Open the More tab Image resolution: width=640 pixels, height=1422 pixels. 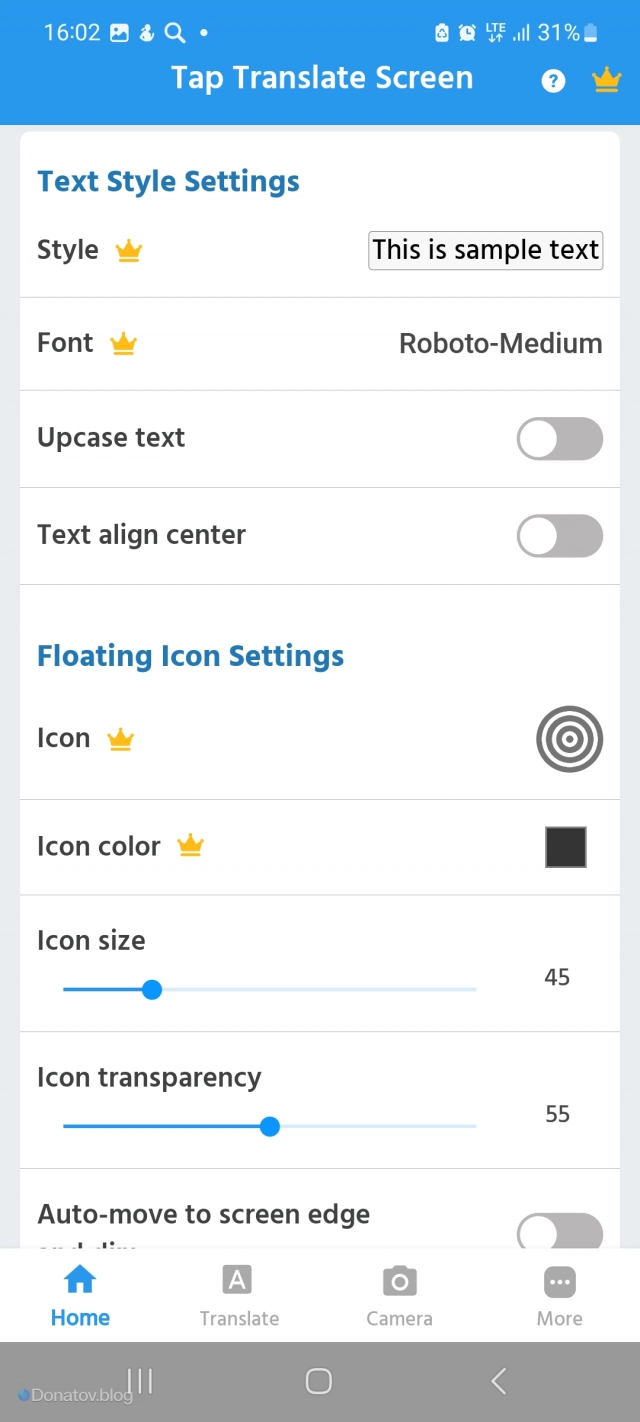(x=559, y=1295)
